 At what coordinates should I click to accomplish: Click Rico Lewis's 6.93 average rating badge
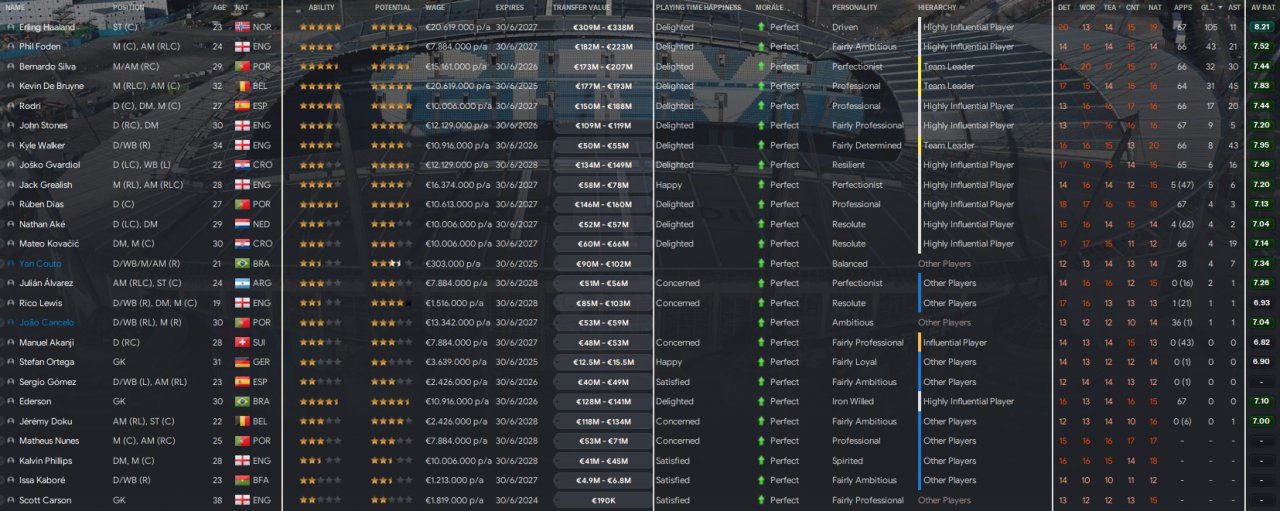1261,303
